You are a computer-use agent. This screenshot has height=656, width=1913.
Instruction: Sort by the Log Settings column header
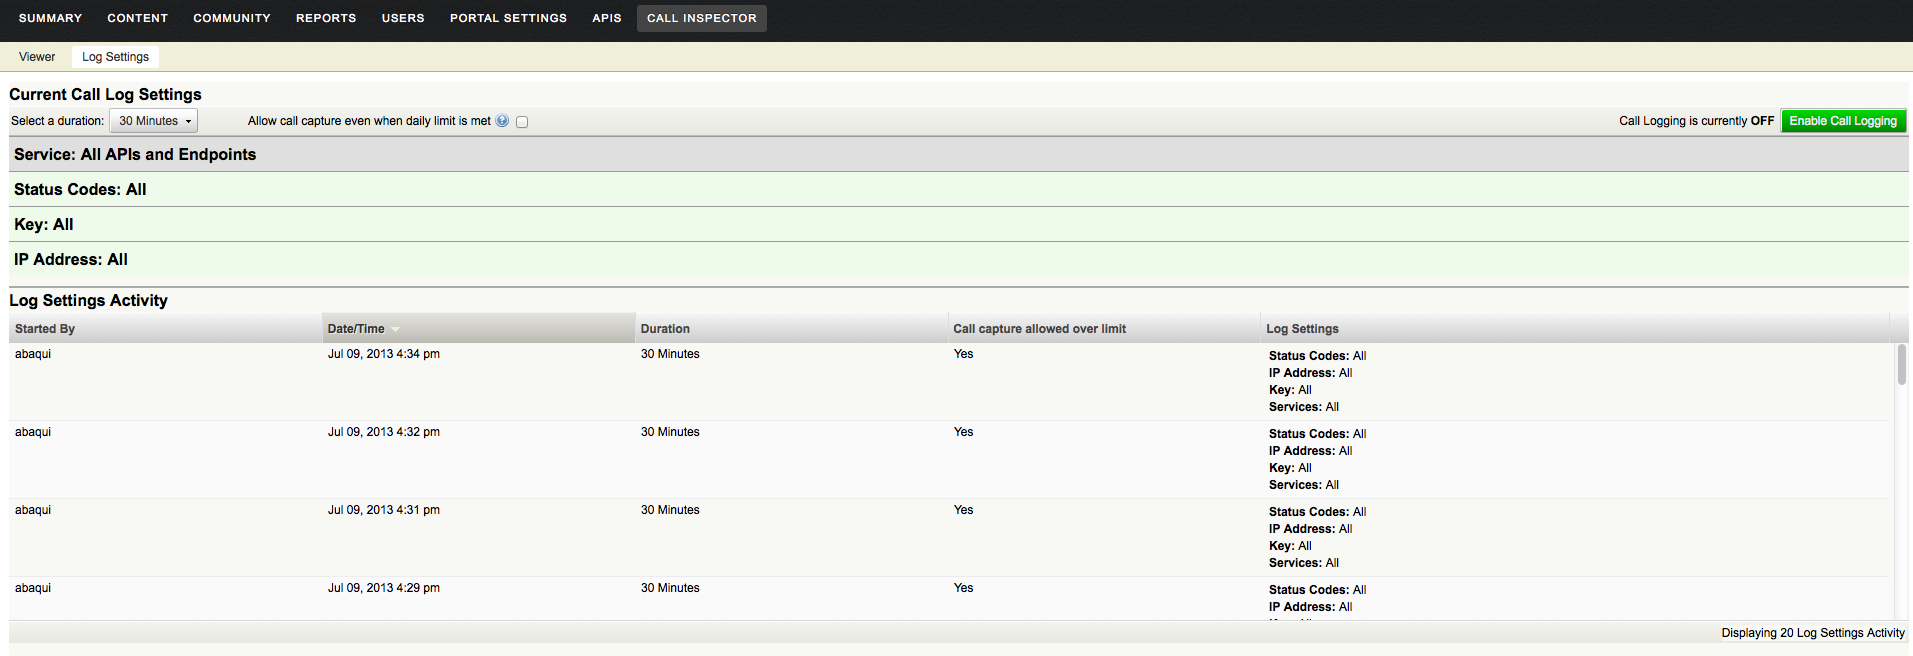[1575, 329]
